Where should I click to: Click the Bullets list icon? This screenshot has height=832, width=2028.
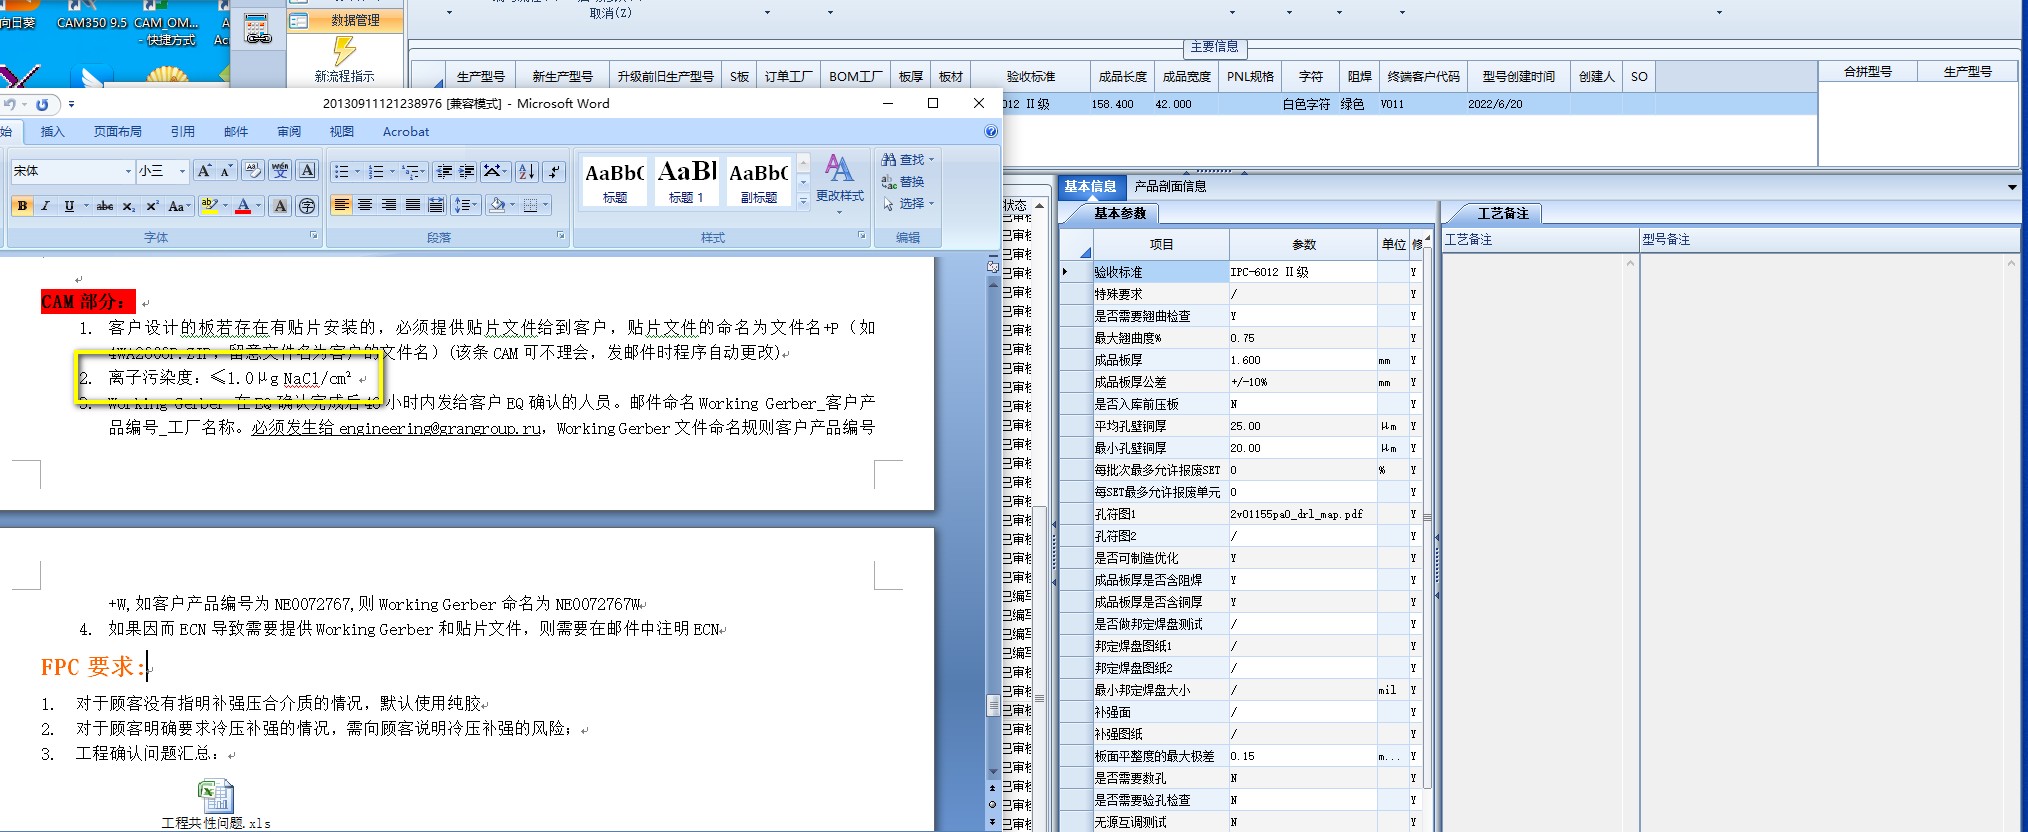click(341, 172)
